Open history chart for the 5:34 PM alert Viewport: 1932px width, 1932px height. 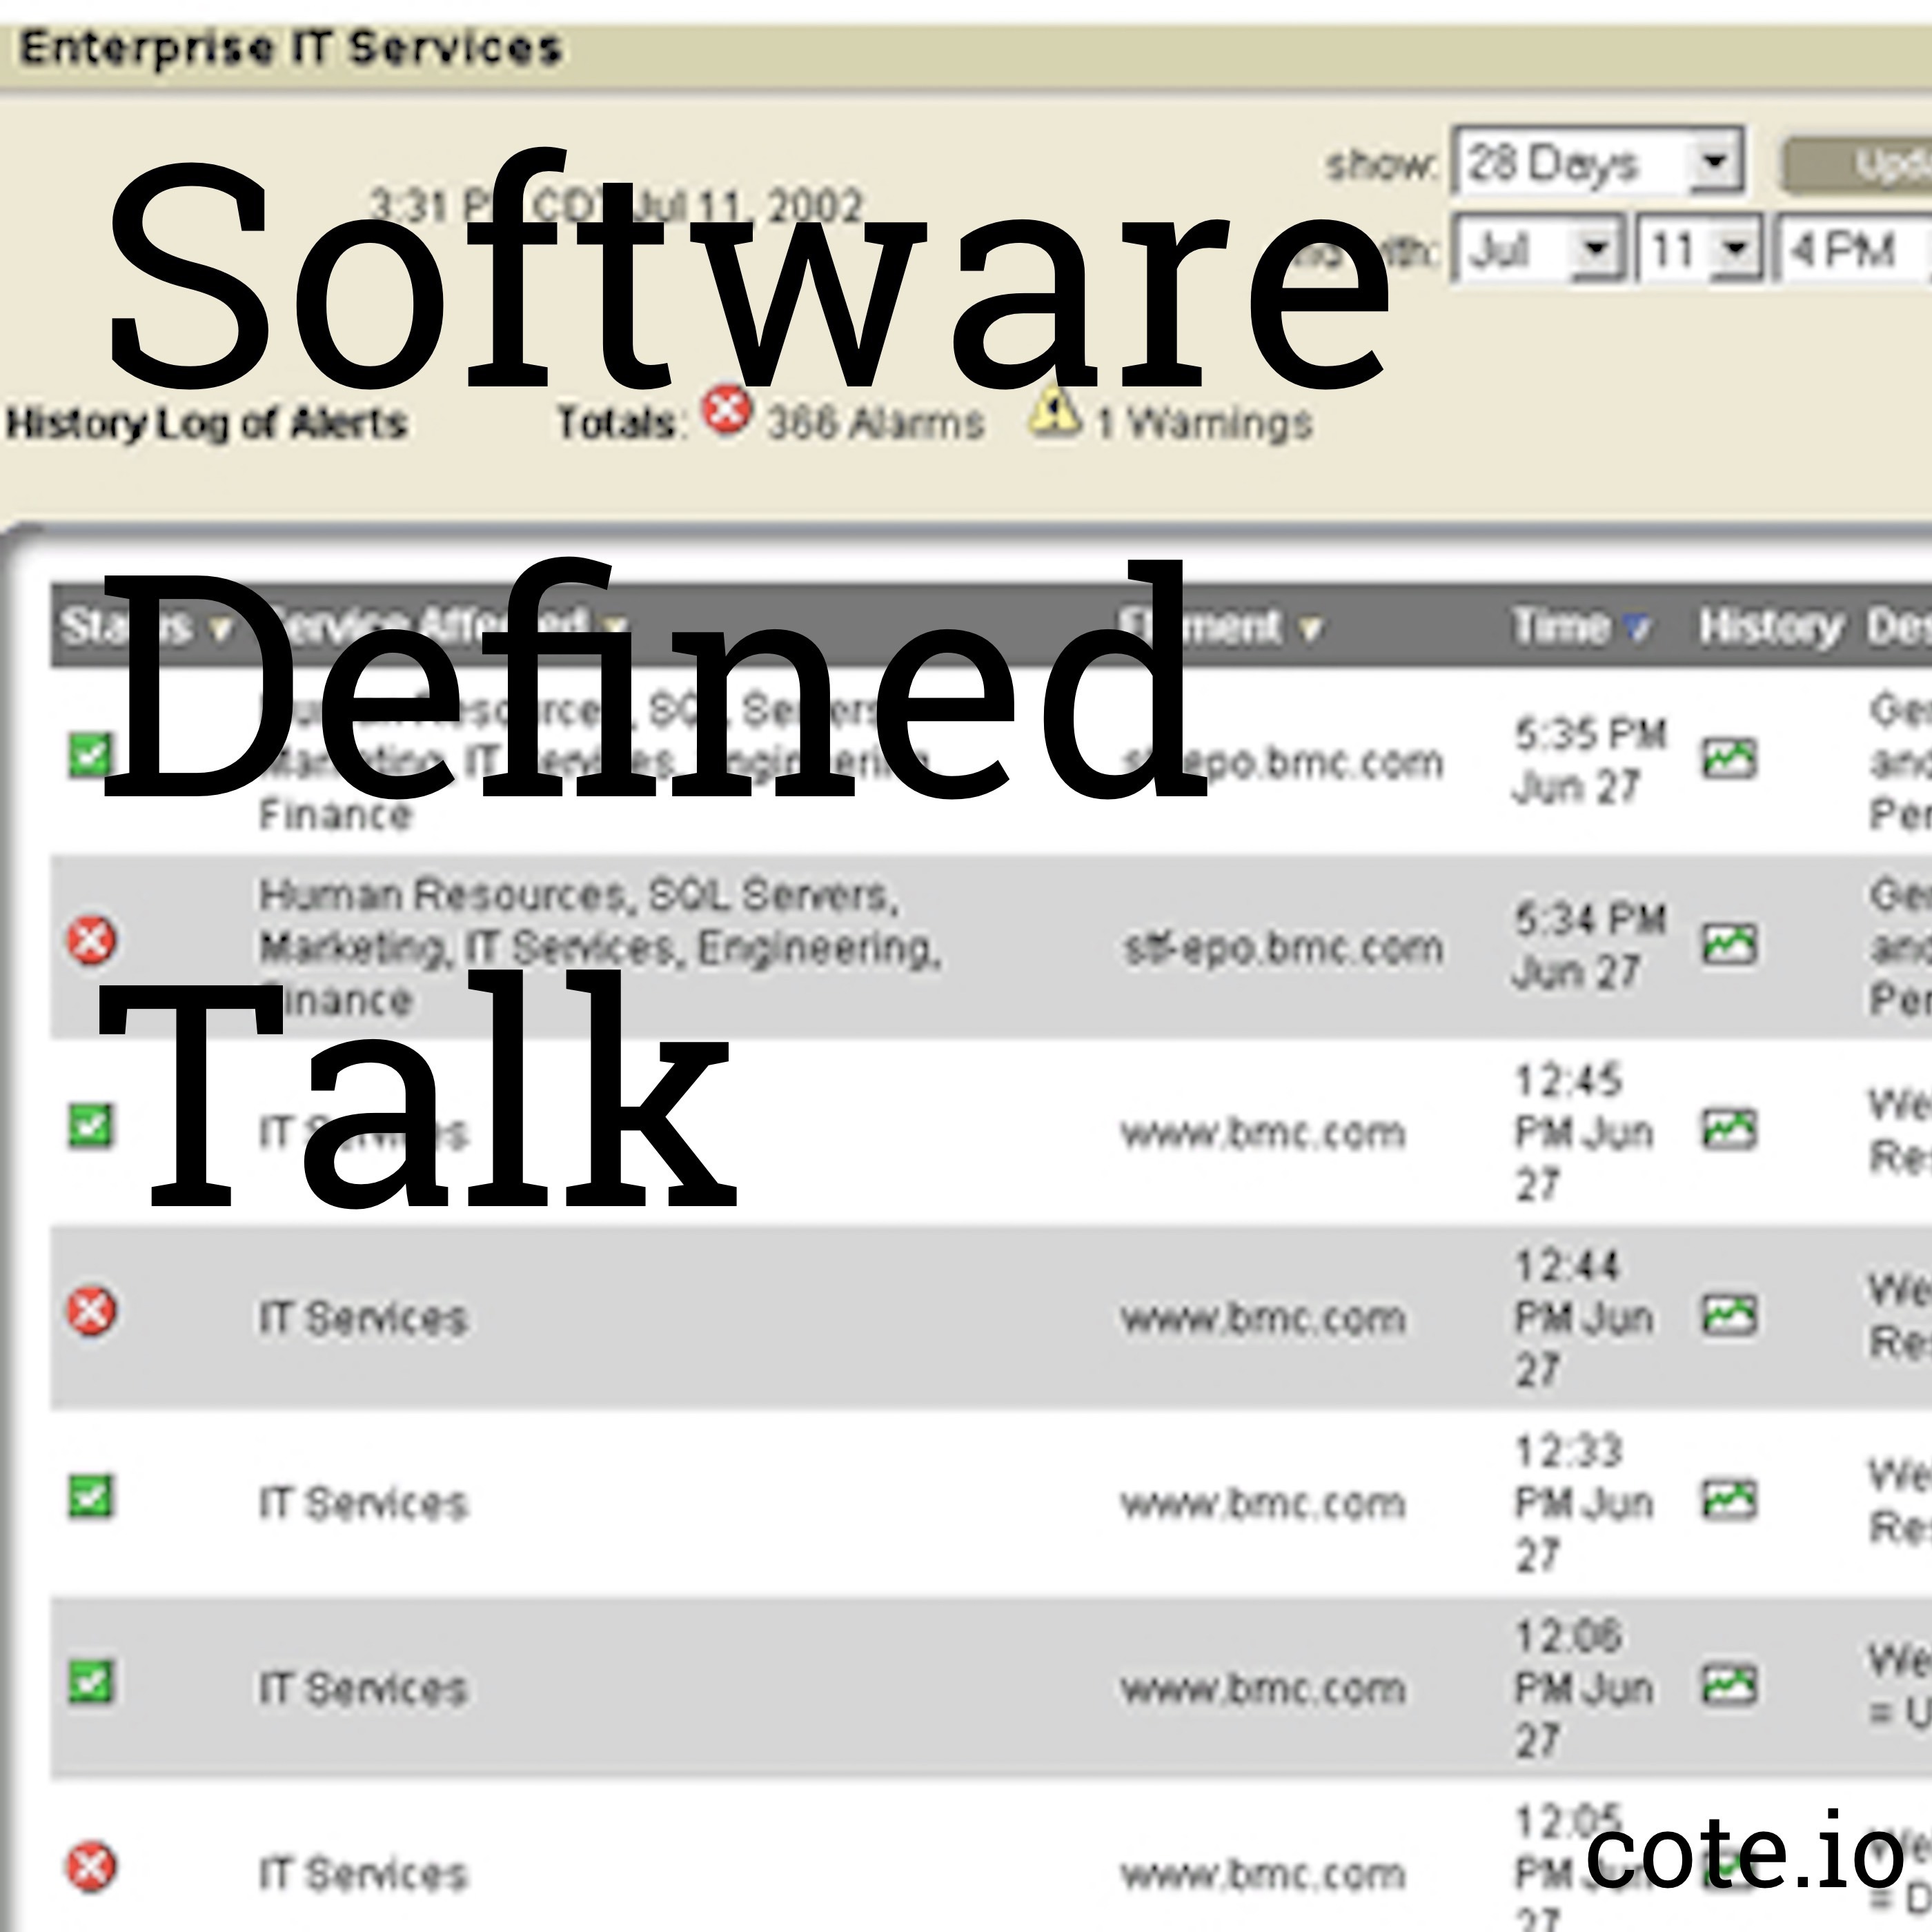[1729, 944]
